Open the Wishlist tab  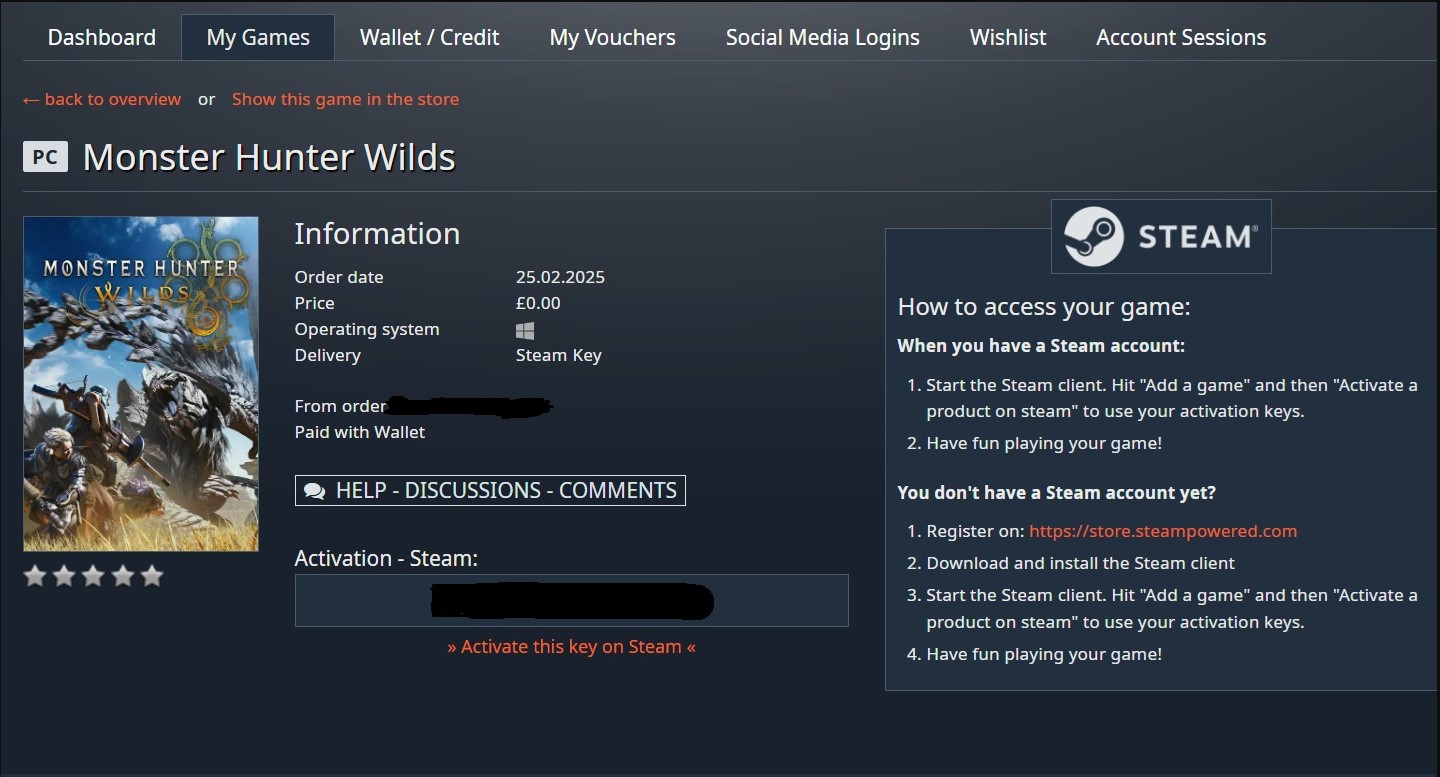pos(1008,38)
